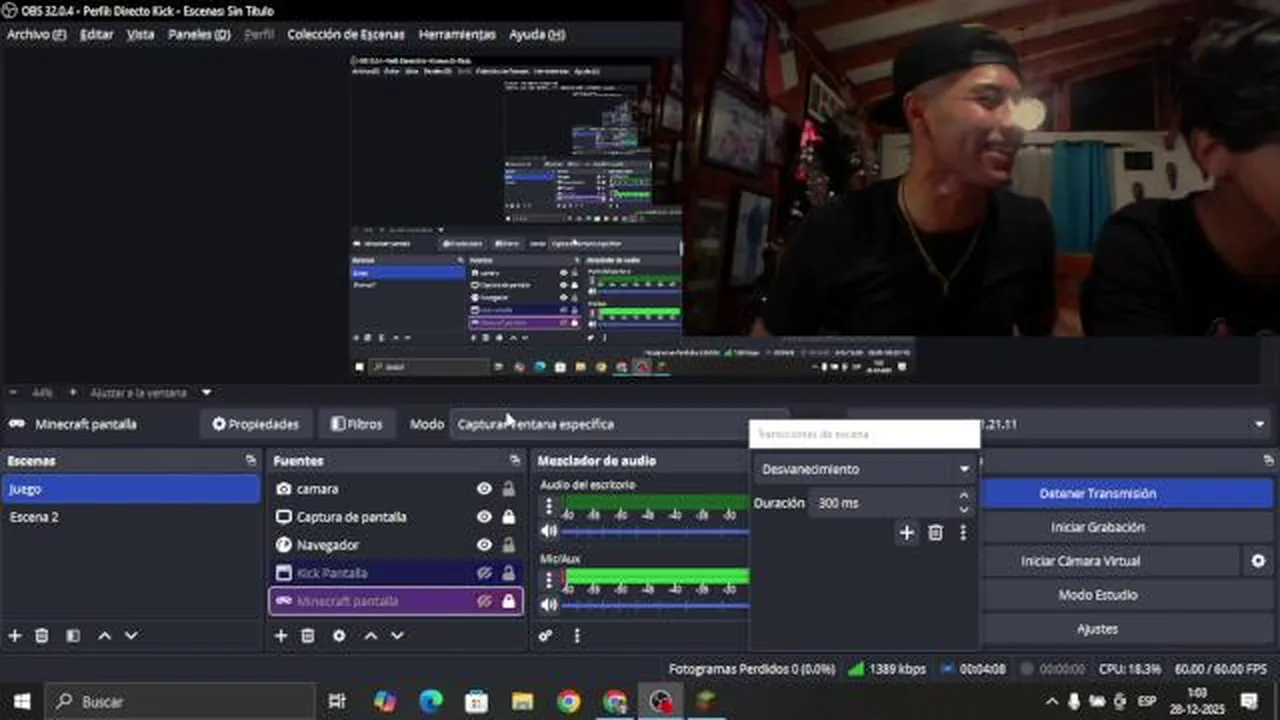Open the window selection dropdown arrow
This screenshot has height=720, width=1280.
coord(1259,424)
